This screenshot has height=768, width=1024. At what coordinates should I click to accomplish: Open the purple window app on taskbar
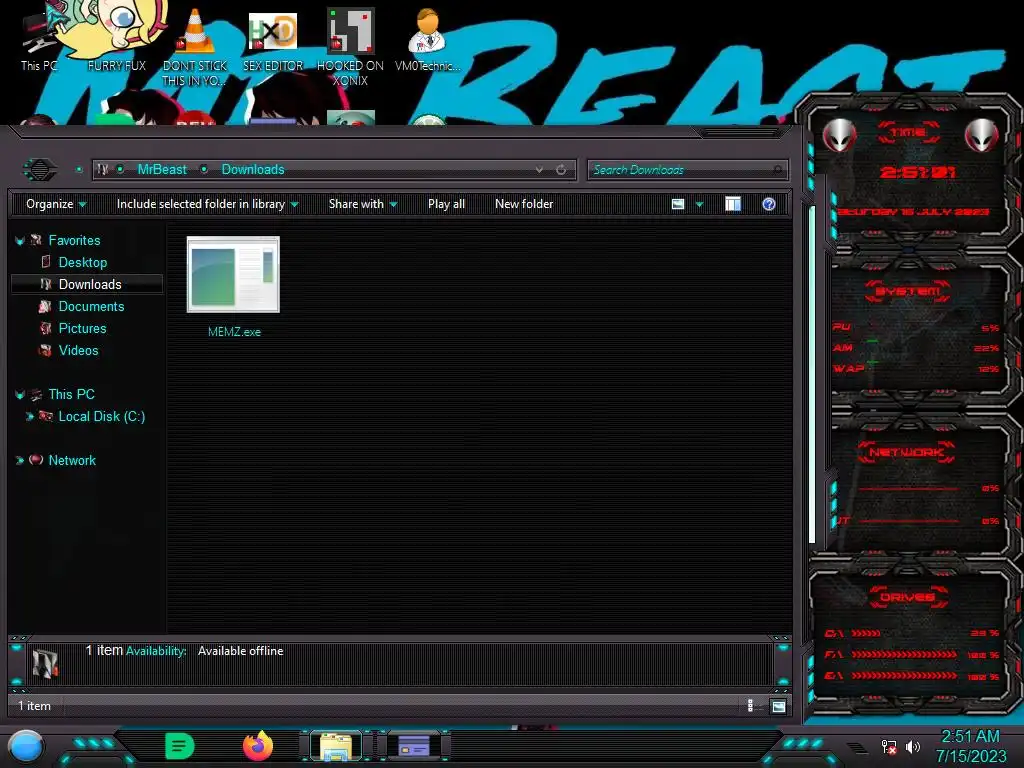[414, 746]
